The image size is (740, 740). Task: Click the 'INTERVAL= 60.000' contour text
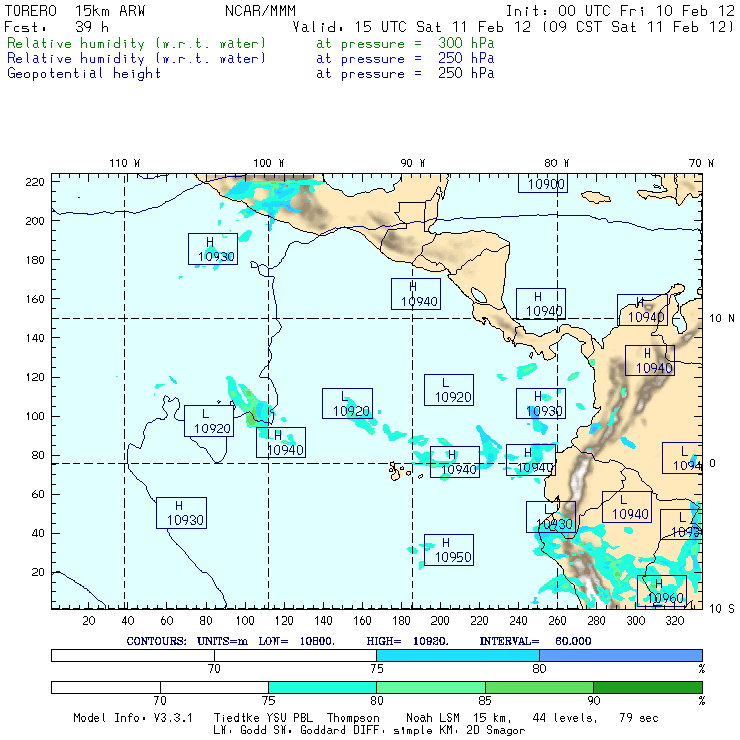pyautogui.click(x=535, y=641)
